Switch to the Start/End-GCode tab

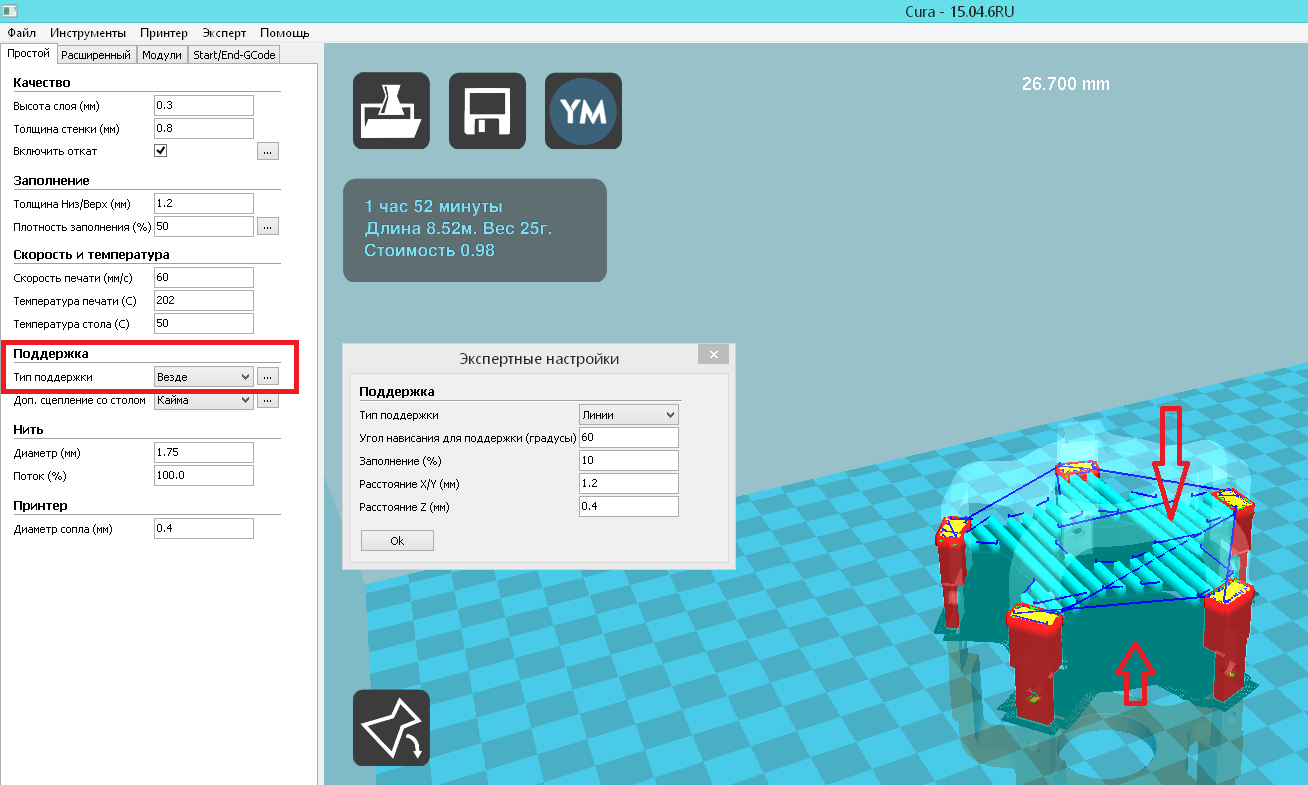tap(234, 55)
